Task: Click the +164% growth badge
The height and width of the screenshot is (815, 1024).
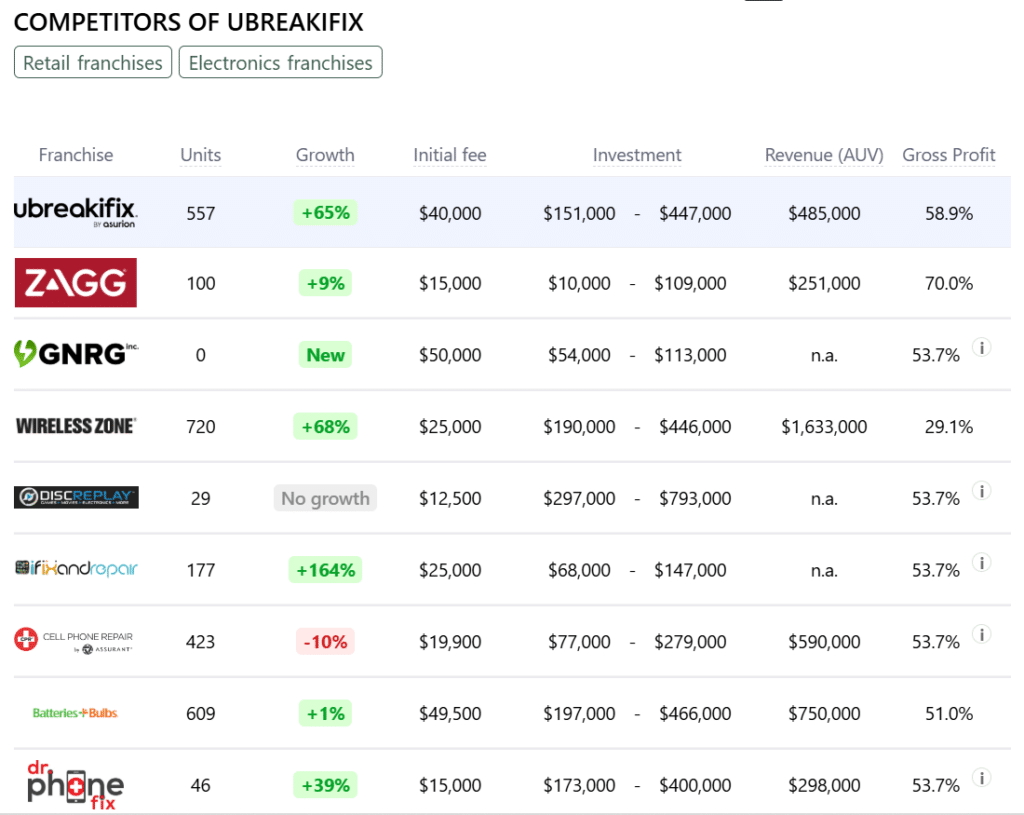Action: 325,569
